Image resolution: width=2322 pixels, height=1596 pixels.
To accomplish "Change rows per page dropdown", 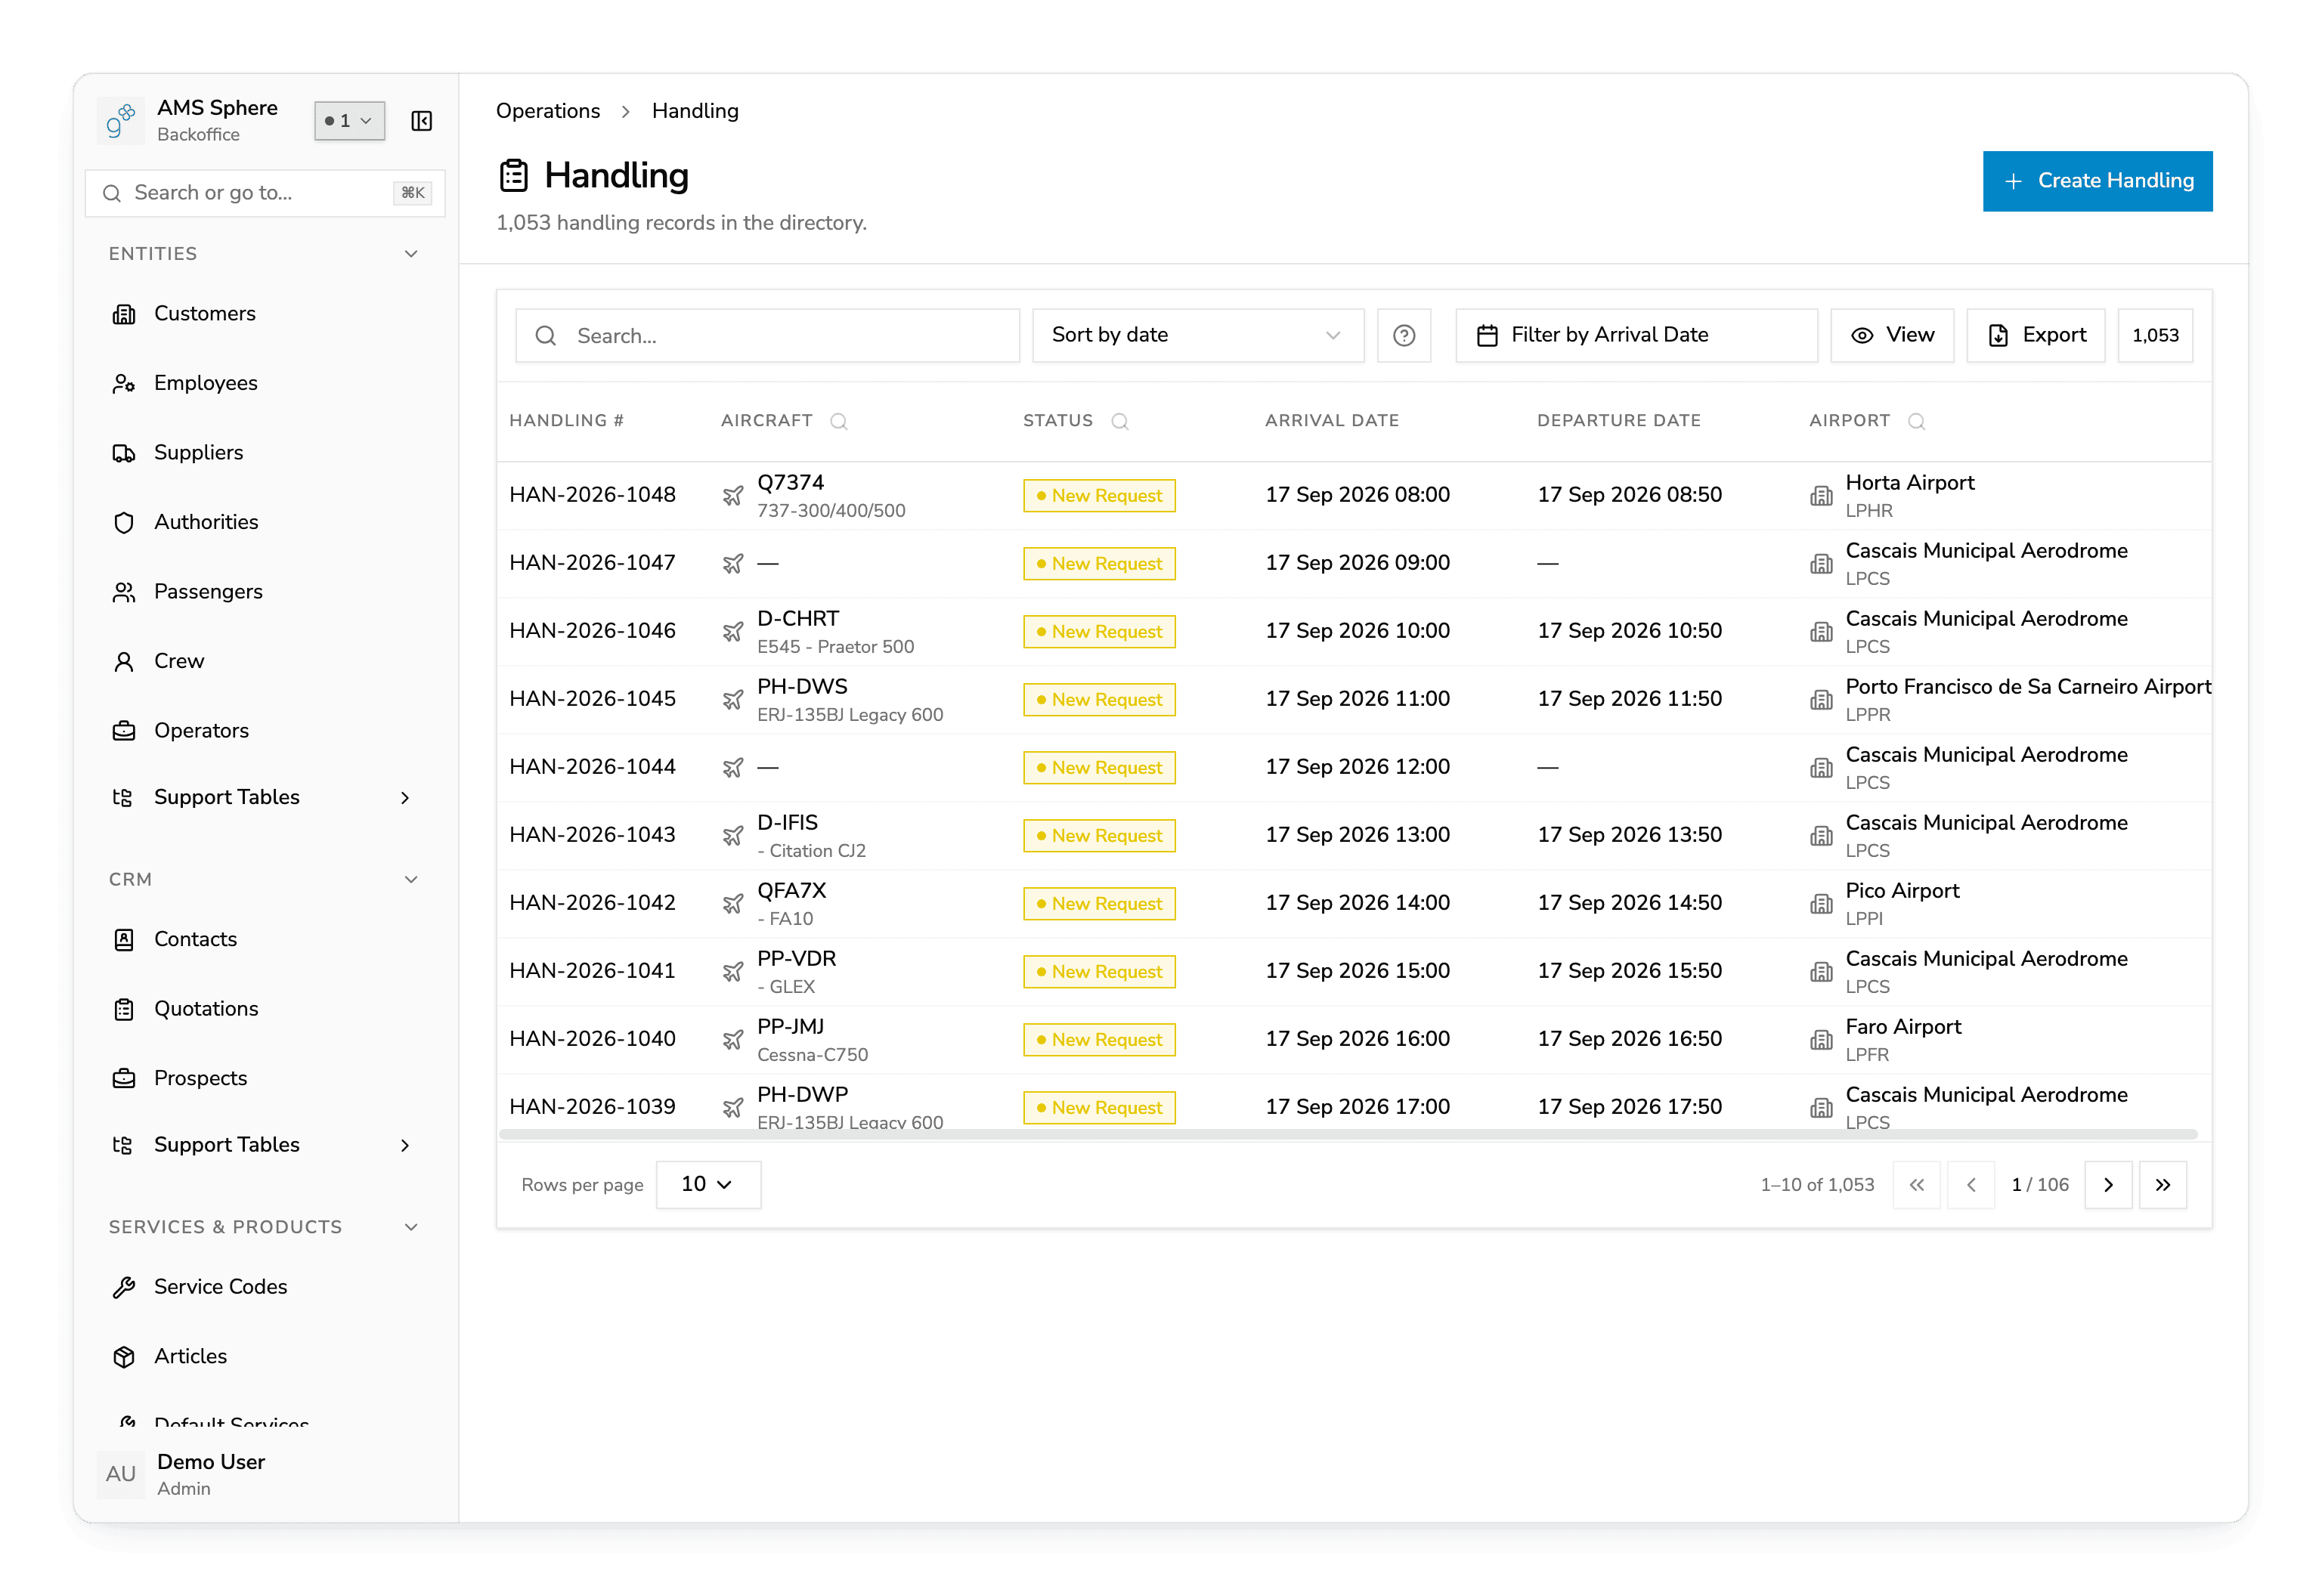I will (707, 1184).
